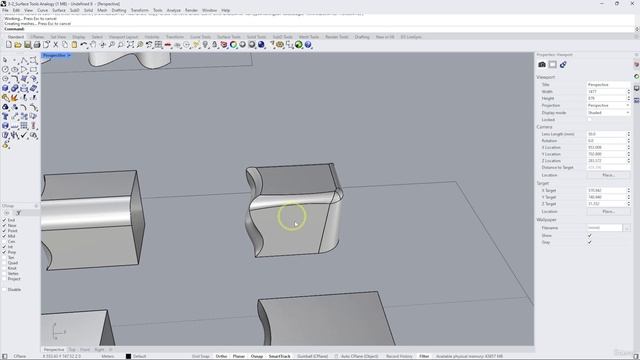Open the Surface menu
This screenshot has width=640, height=360.
click(59, 10)
